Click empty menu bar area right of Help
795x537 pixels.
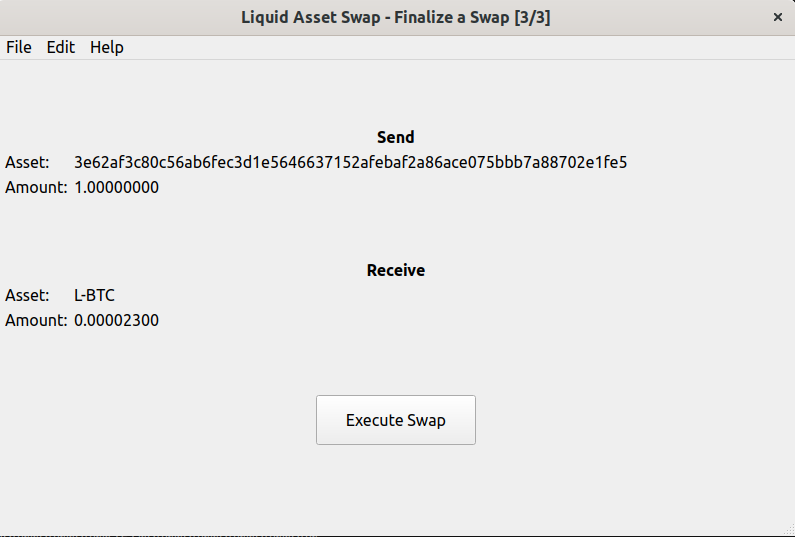pyautogui.click(x=450, y=47)
